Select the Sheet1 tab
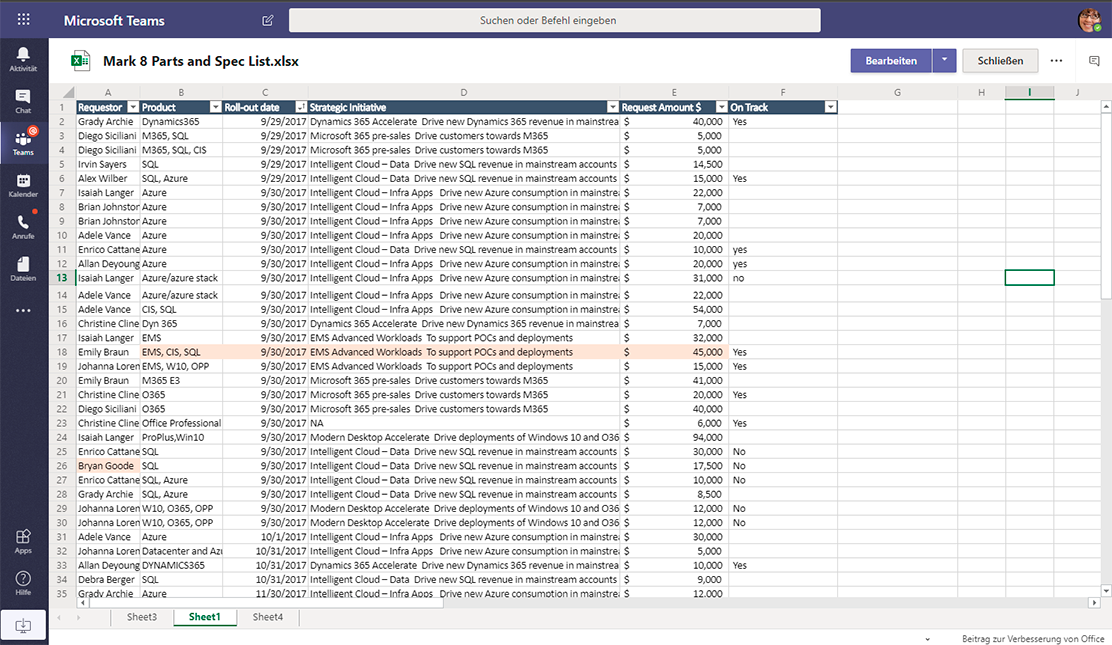The width and height of the screenshot is (1112, 645). click(204, 617)
